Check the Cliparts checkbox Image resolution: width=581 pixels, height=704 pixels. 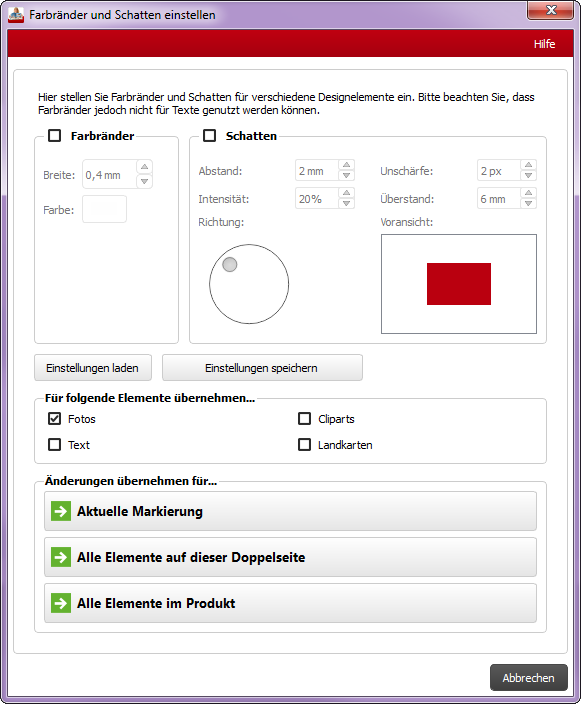point(304,419)
